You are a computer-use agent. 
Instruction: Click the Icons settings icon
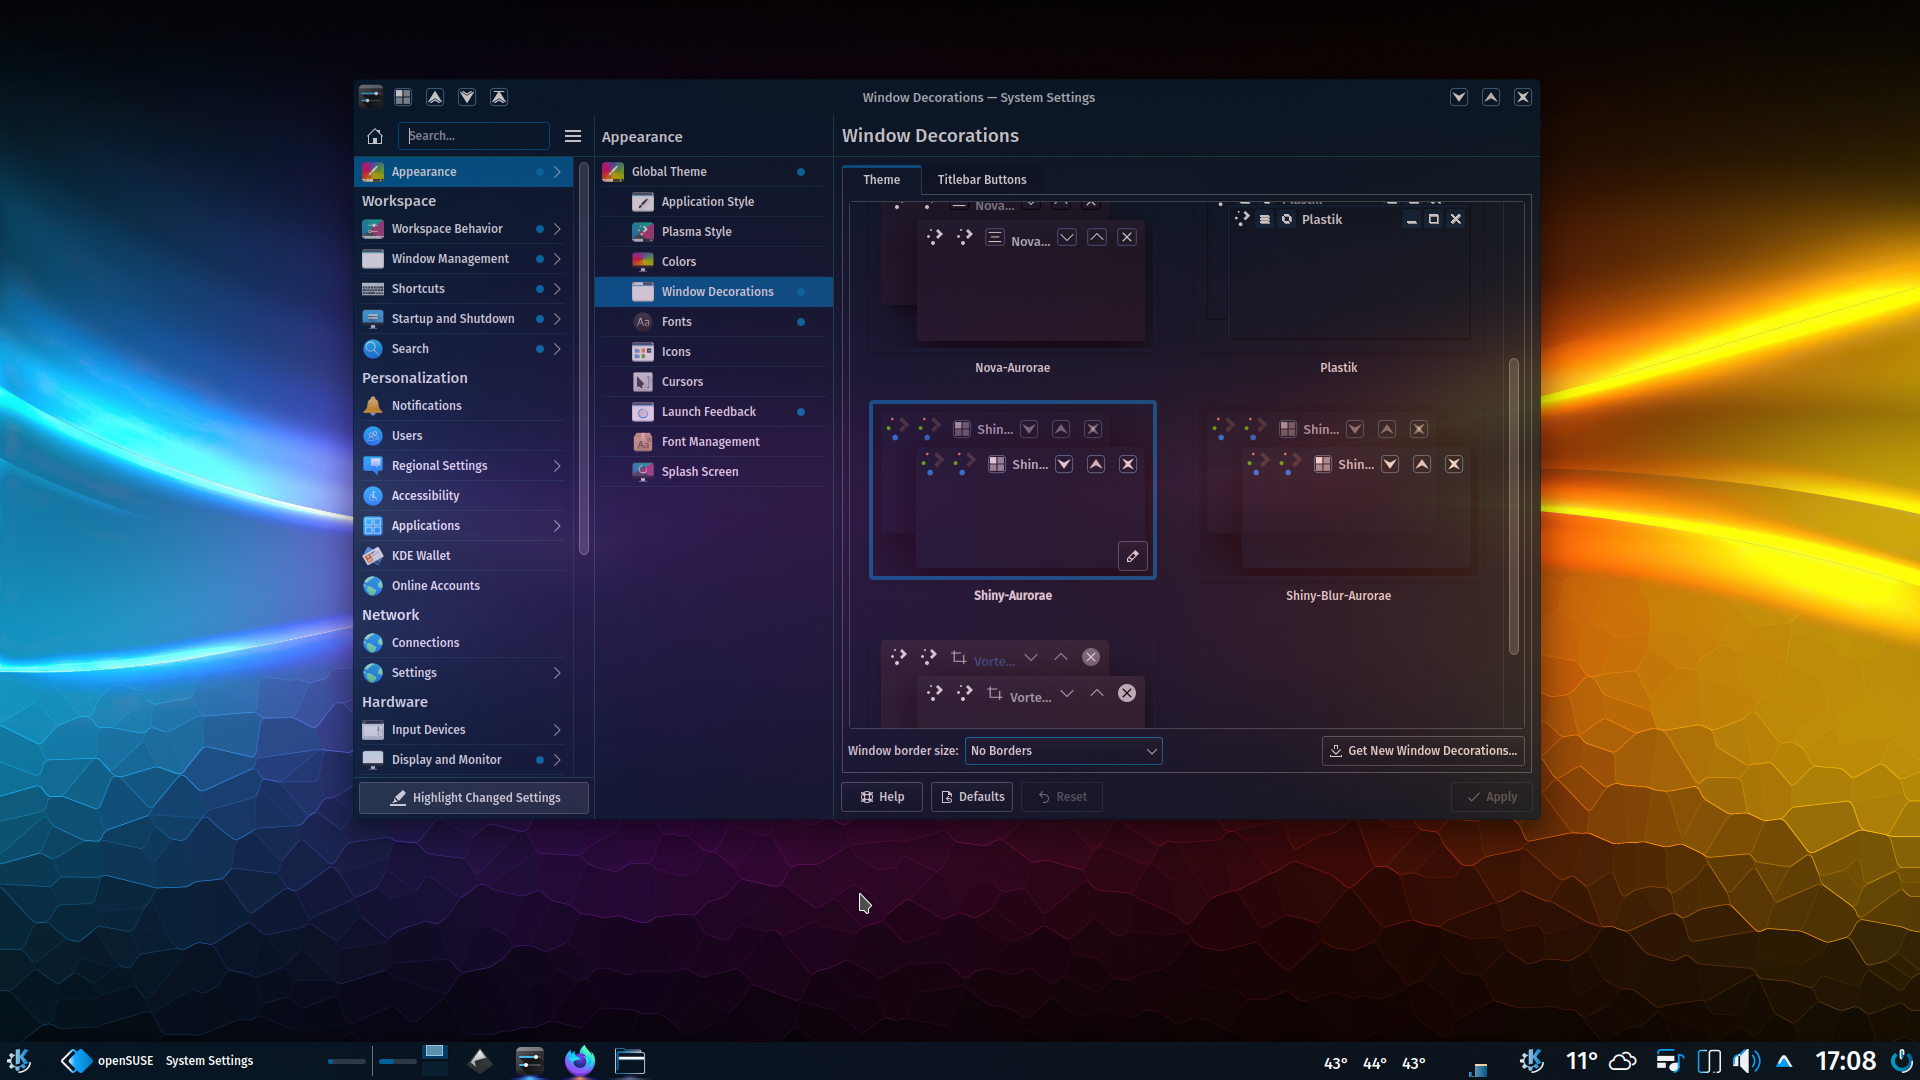tap(643, 352)
